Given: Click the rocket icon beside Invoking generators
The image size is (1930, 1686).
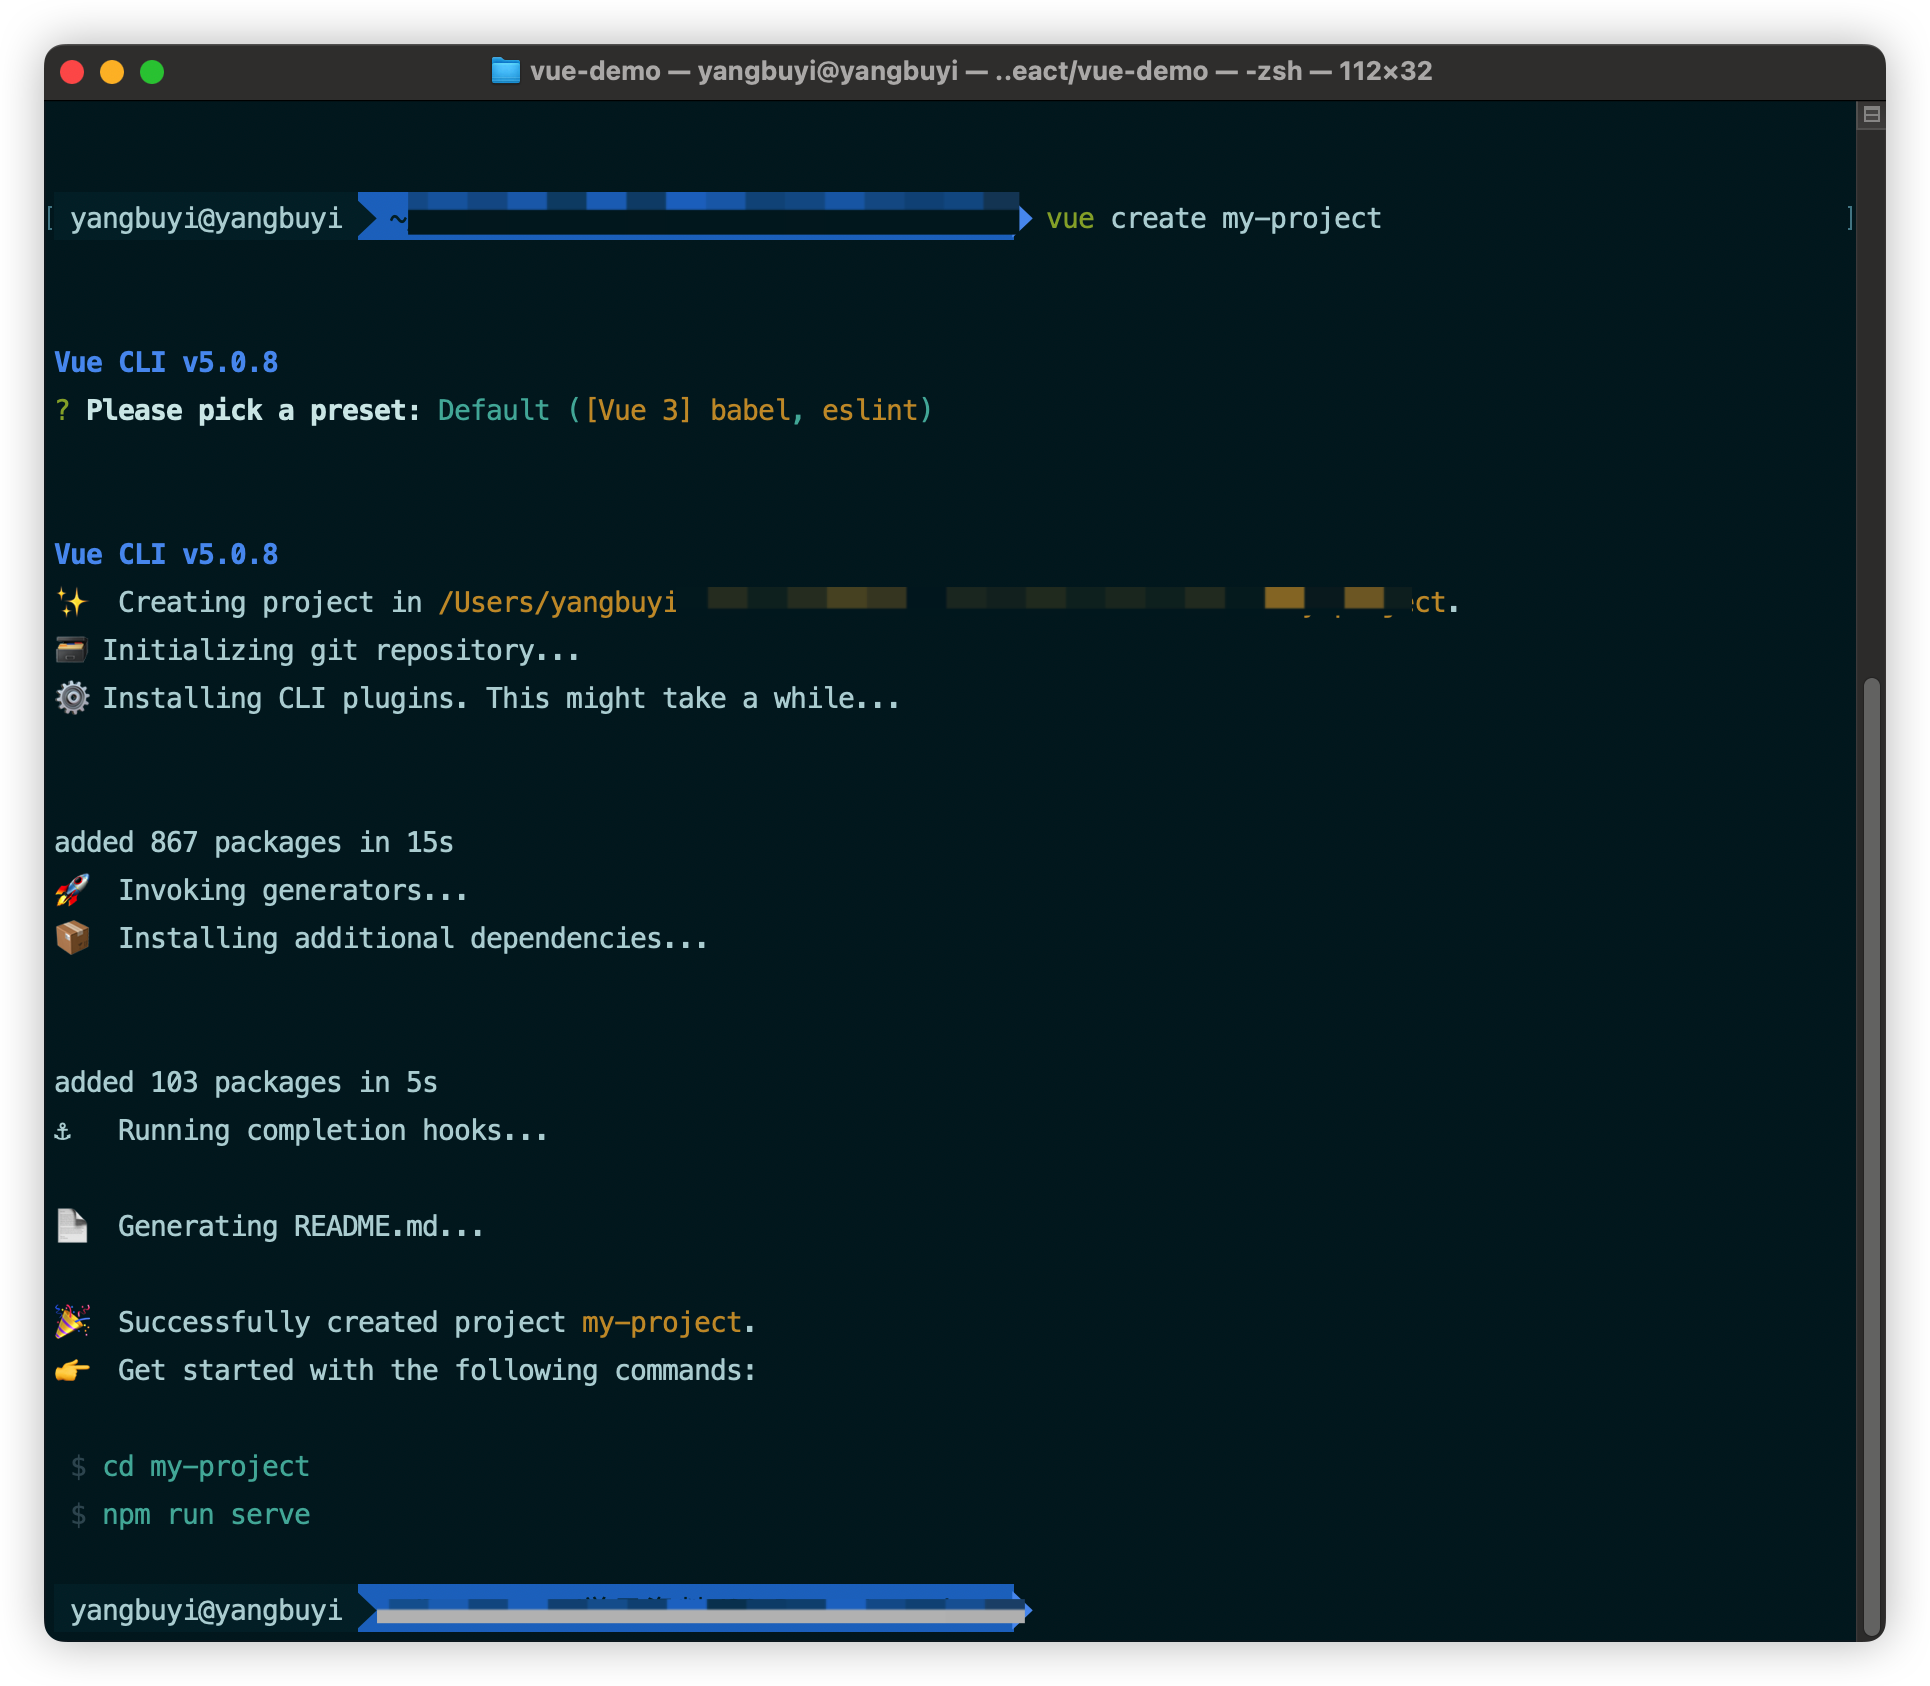Looking at the screenshot, I should [72, 890].
